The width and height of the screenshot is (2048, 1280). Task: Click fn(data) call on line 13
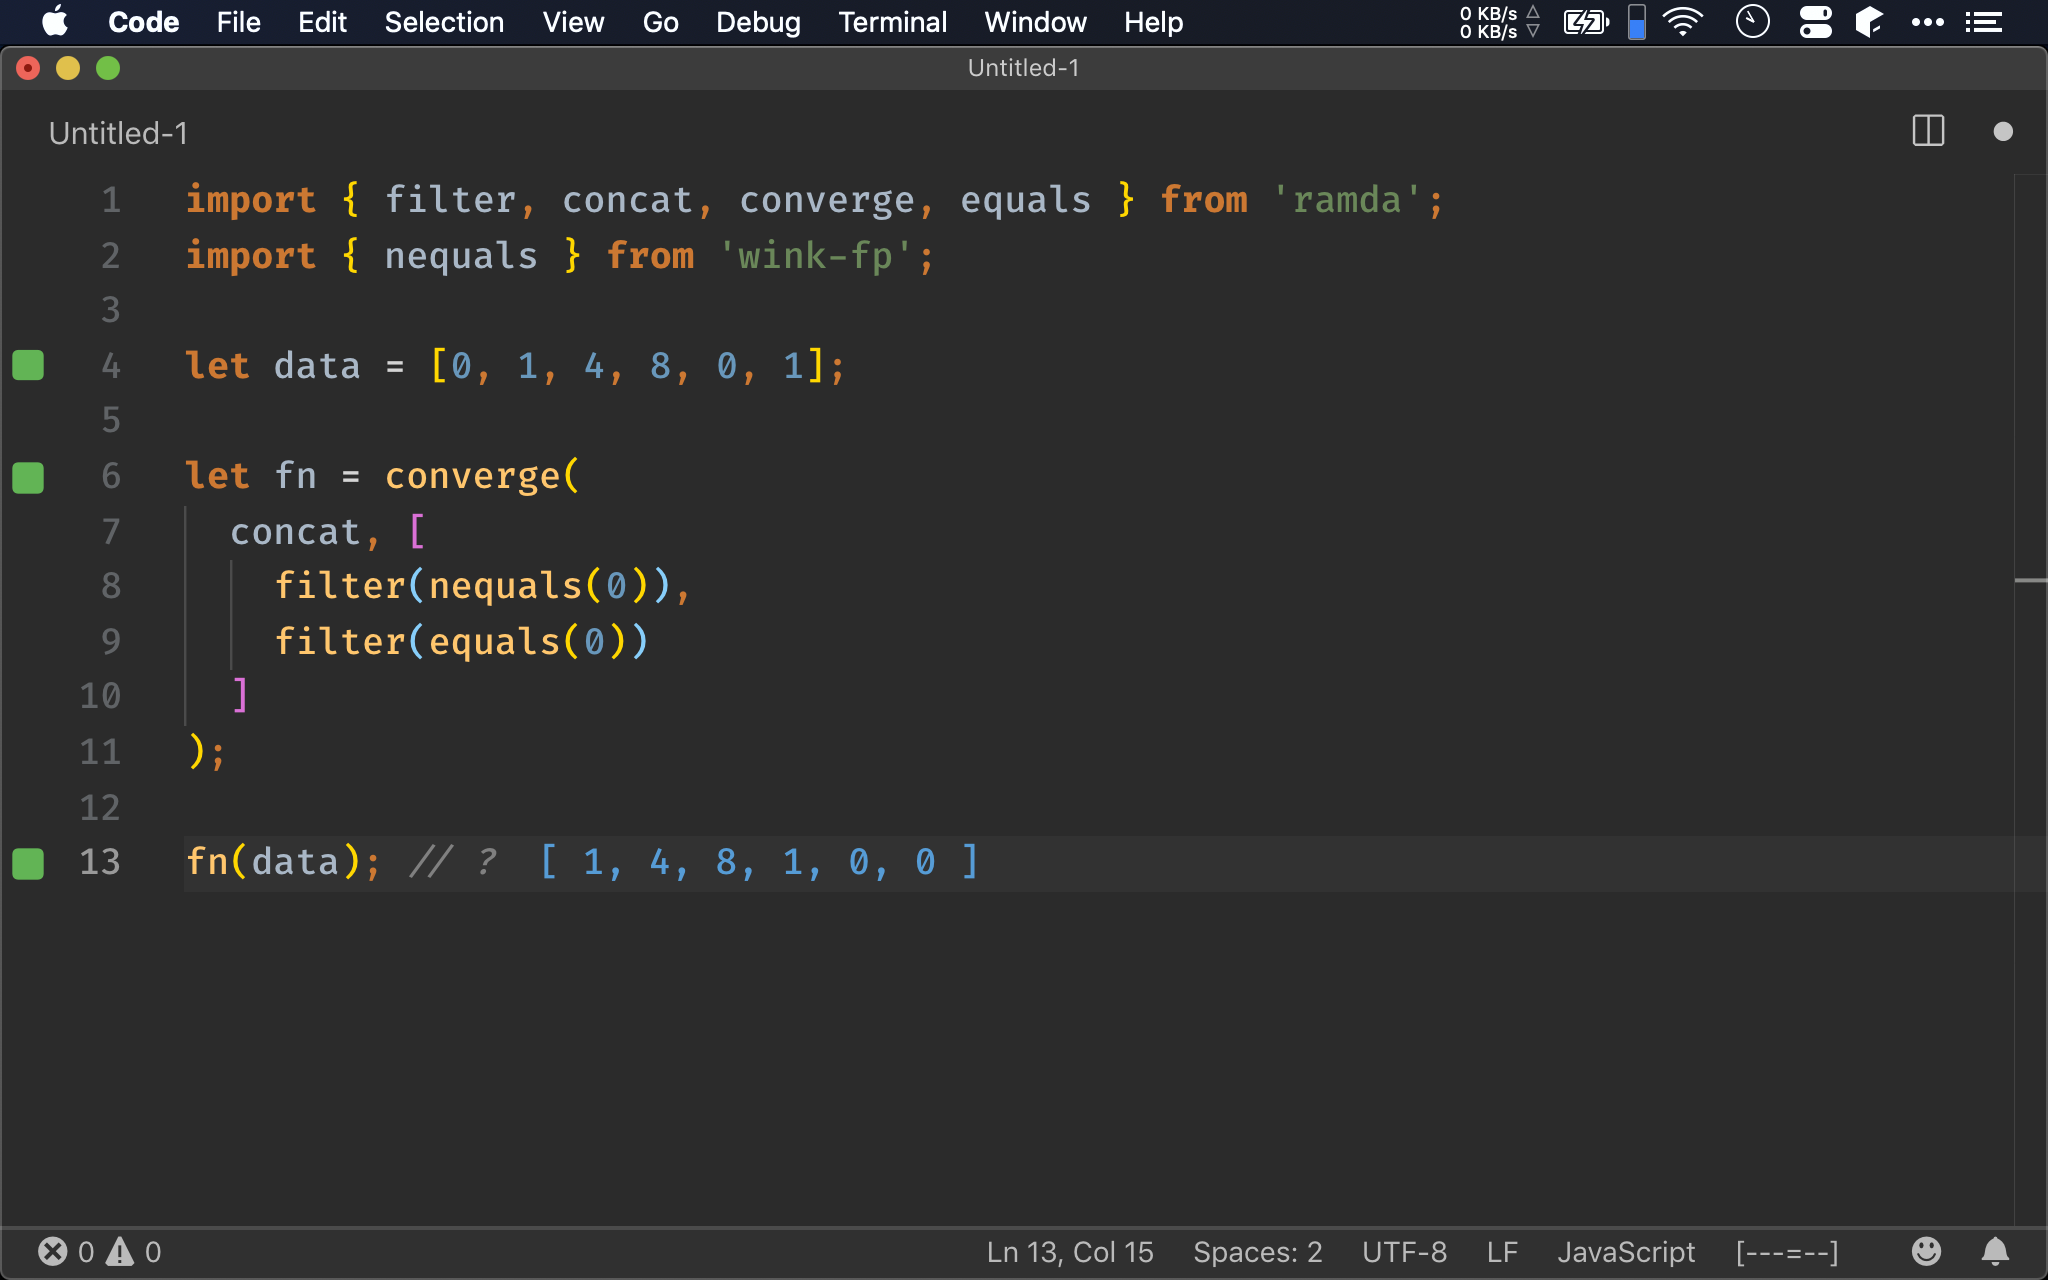tap(273, 862)
